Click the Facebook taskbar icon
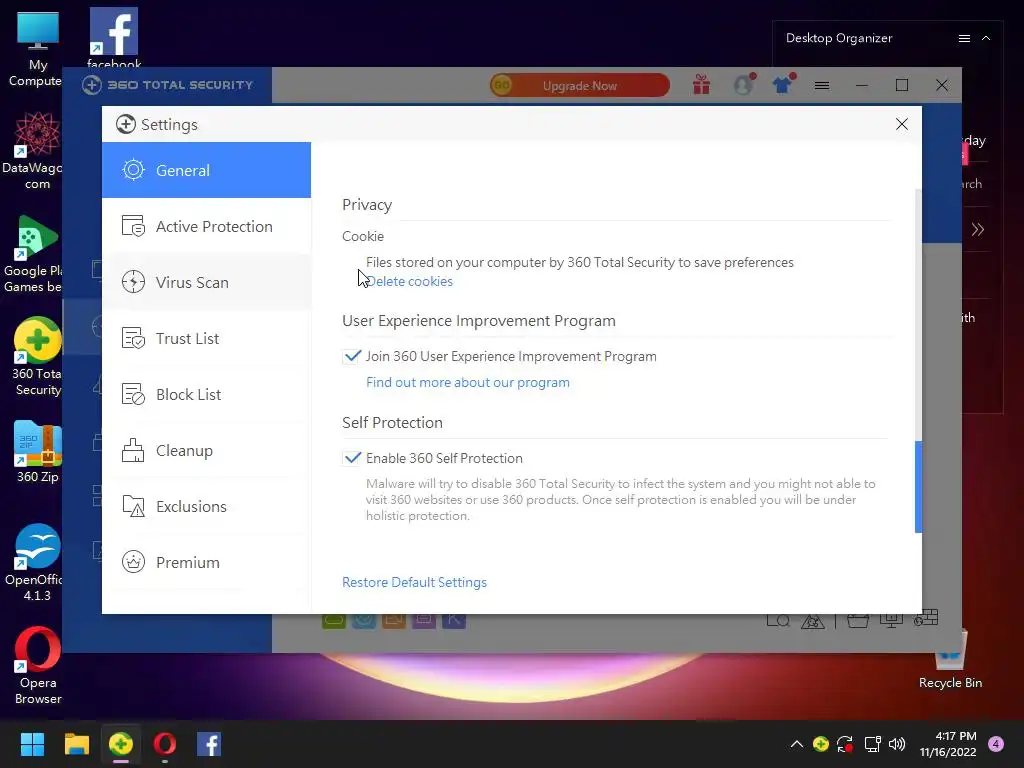This screenshot has width=1024, height=768. (x=209, y=744)
